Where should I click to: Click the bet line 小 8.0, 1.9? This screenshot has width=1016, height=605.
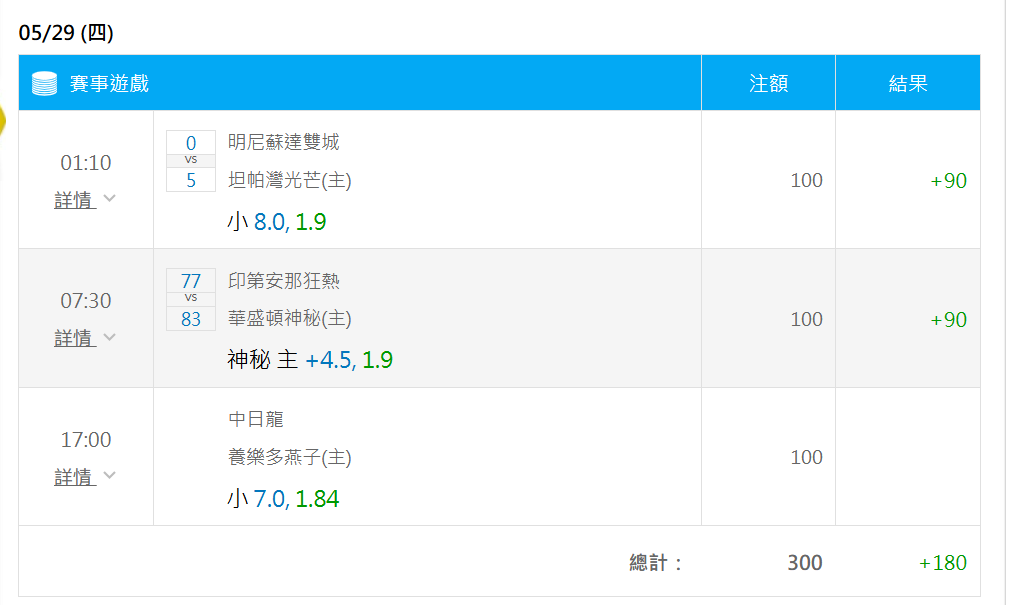pos(277,222)
